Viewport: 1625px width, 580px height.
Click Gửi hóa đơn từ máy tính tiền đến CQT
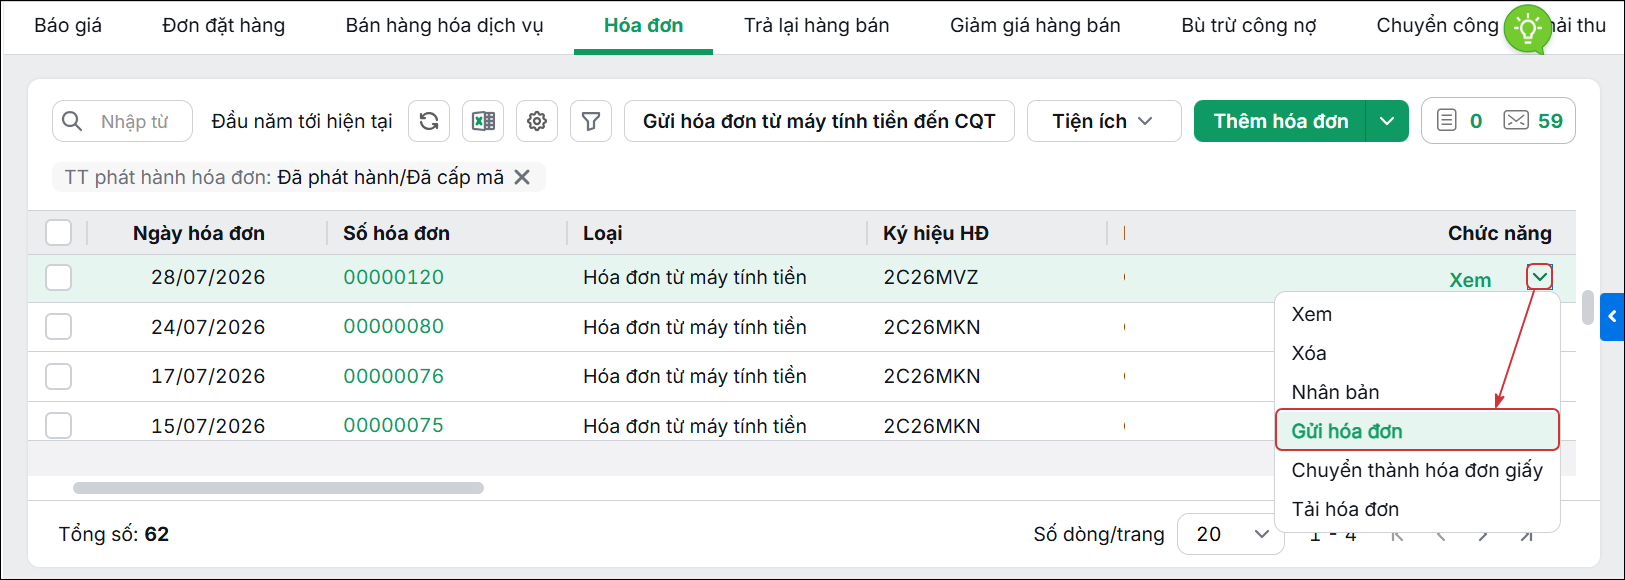[819, 121]
